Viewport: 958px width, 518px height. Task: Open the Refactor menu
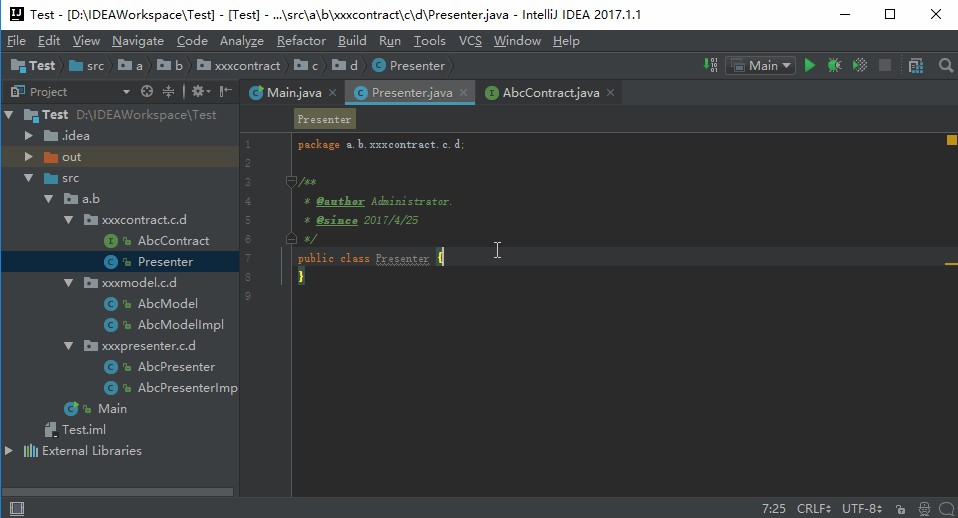click(301, 41)
